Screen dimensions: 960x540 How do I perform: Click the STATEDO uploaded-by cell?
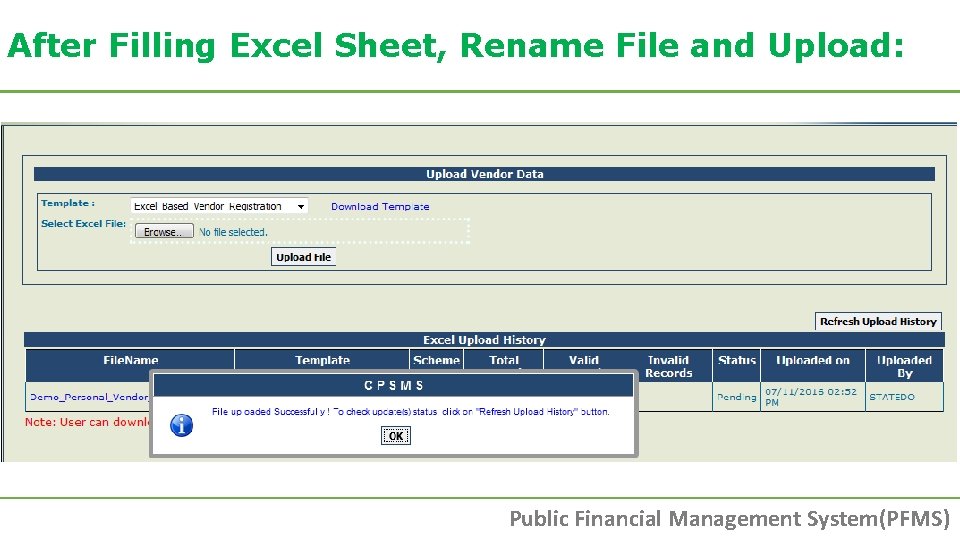[904, 397]
